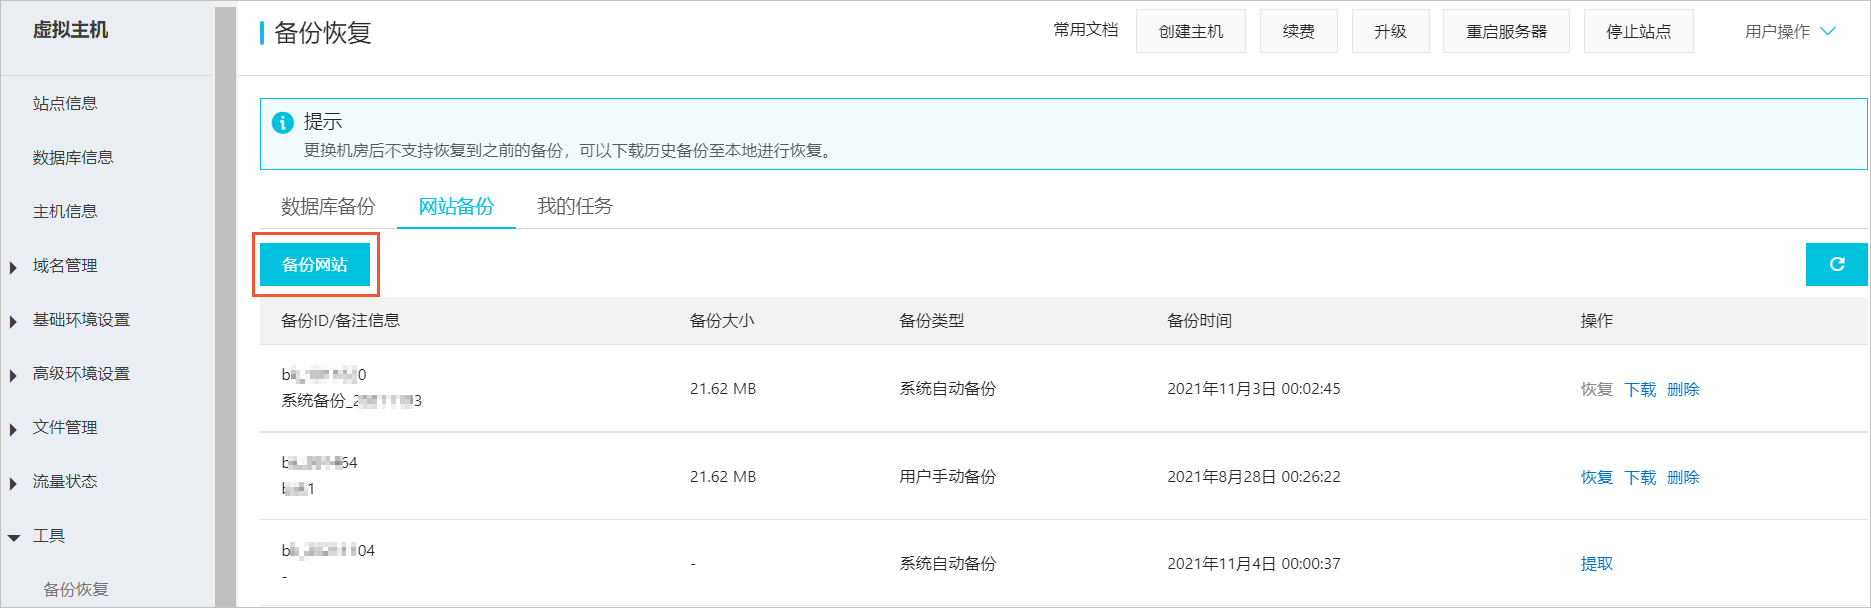Click the sidebar vertical scrollbar
1871x608 pixels.
coord(225,306)
